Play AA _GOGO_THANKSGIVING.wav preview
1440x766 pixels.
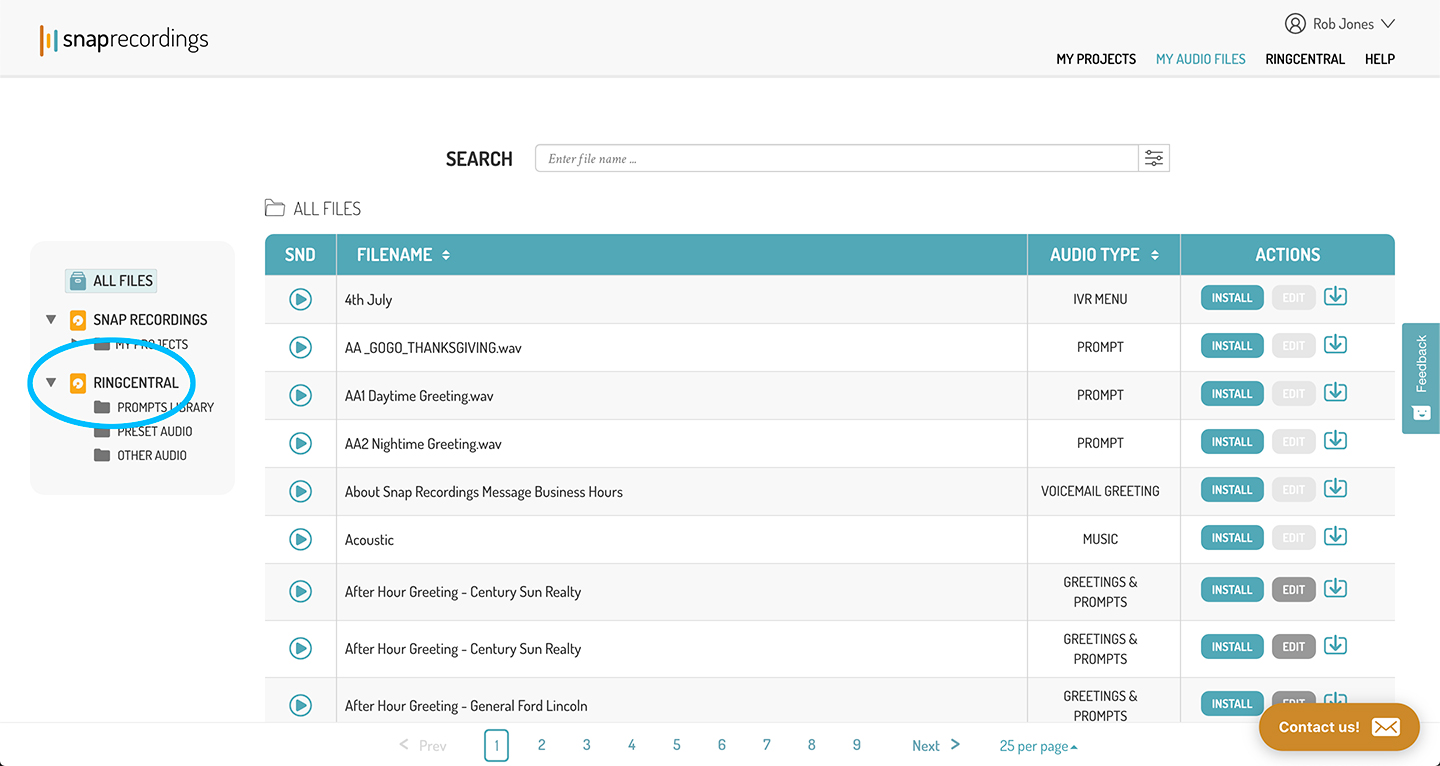300,347
